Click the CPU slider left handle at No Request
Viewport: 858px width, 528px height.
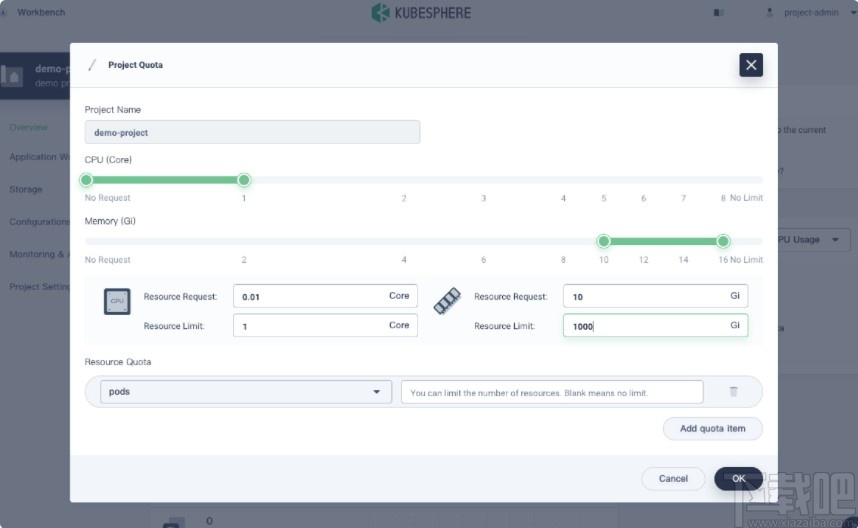86,180
